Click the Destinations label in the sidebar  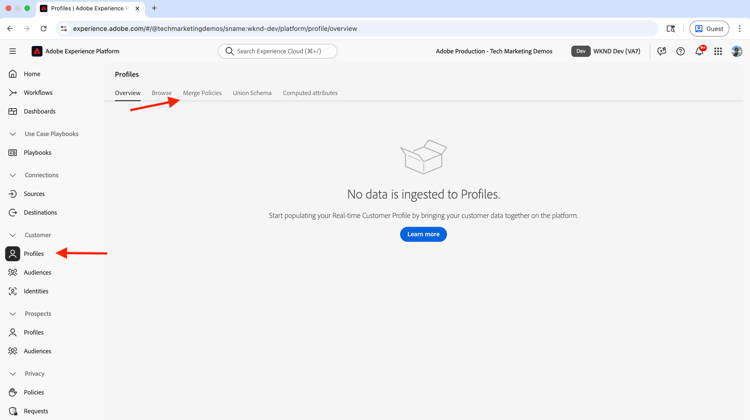point(40,212)
